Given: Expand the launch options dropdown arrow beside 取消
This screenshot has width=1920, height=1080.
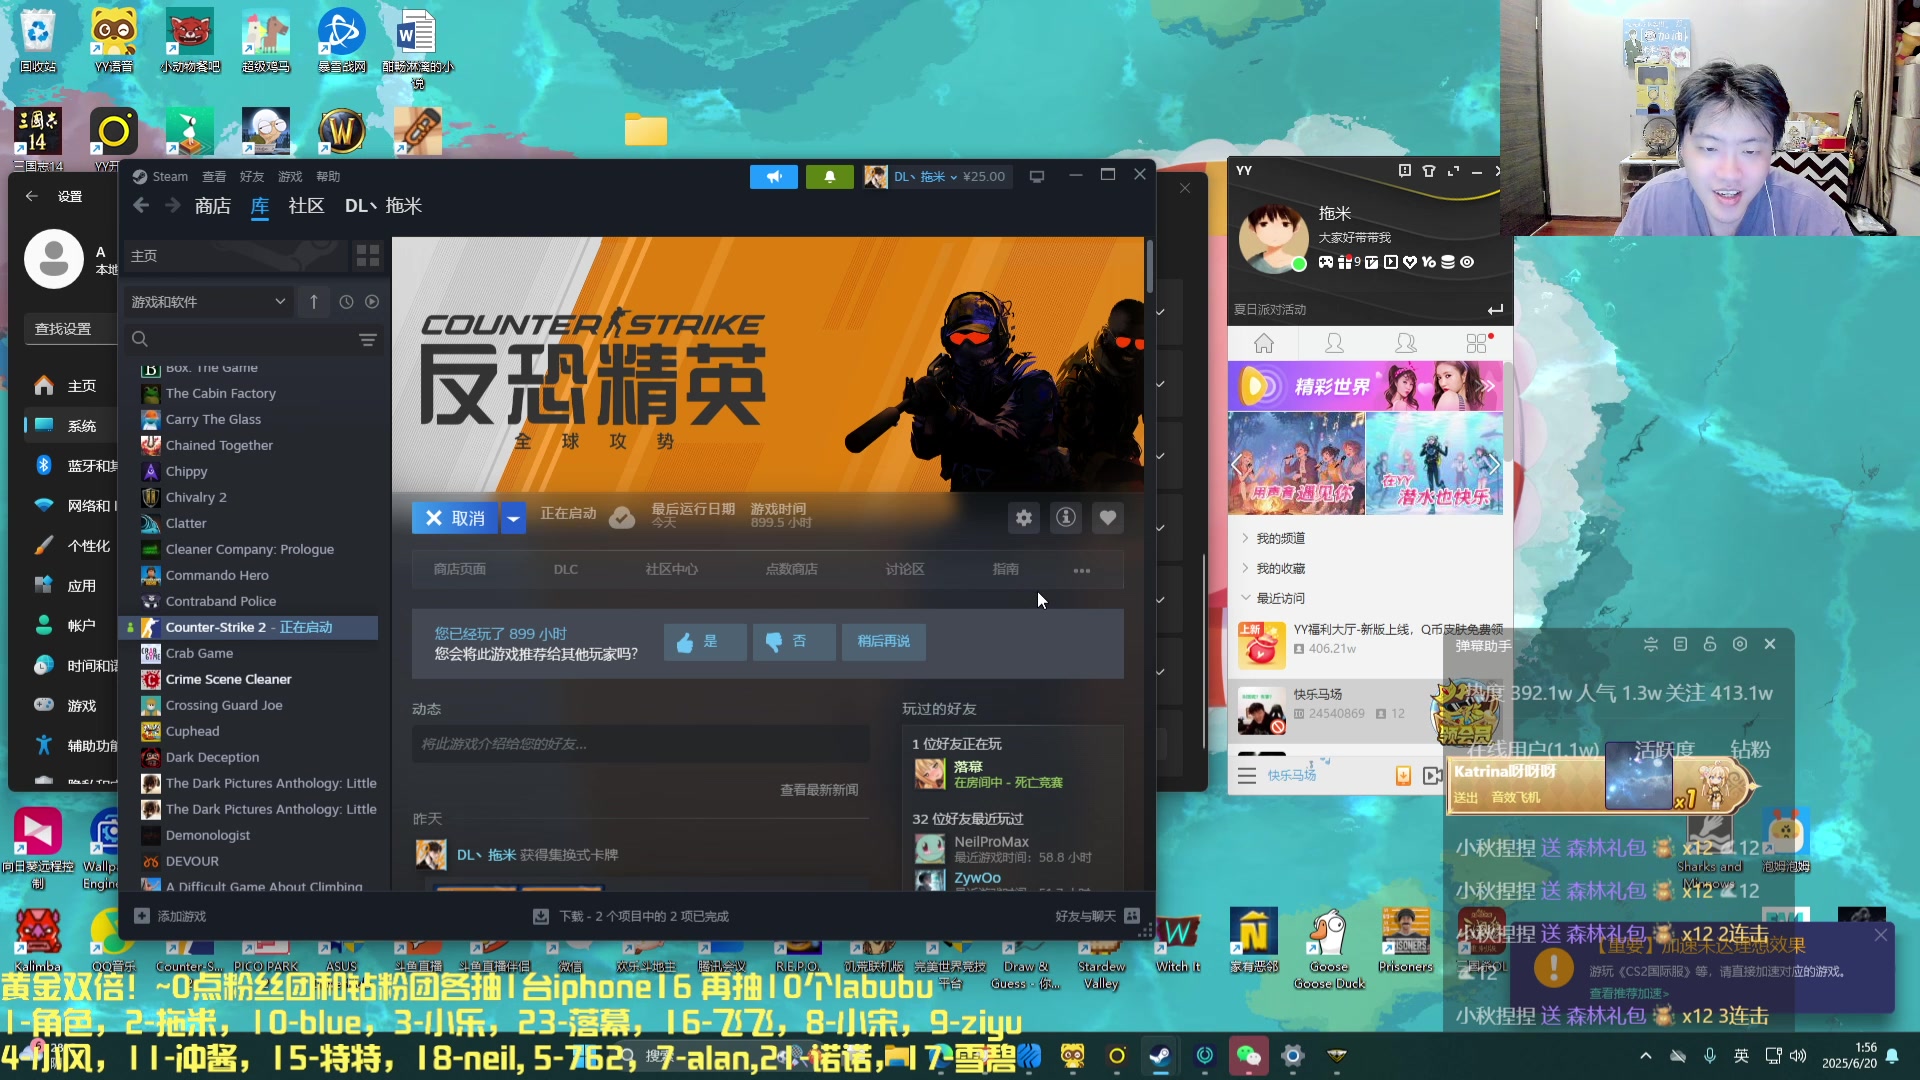Looking at the screenshot, I should [513, 518].
